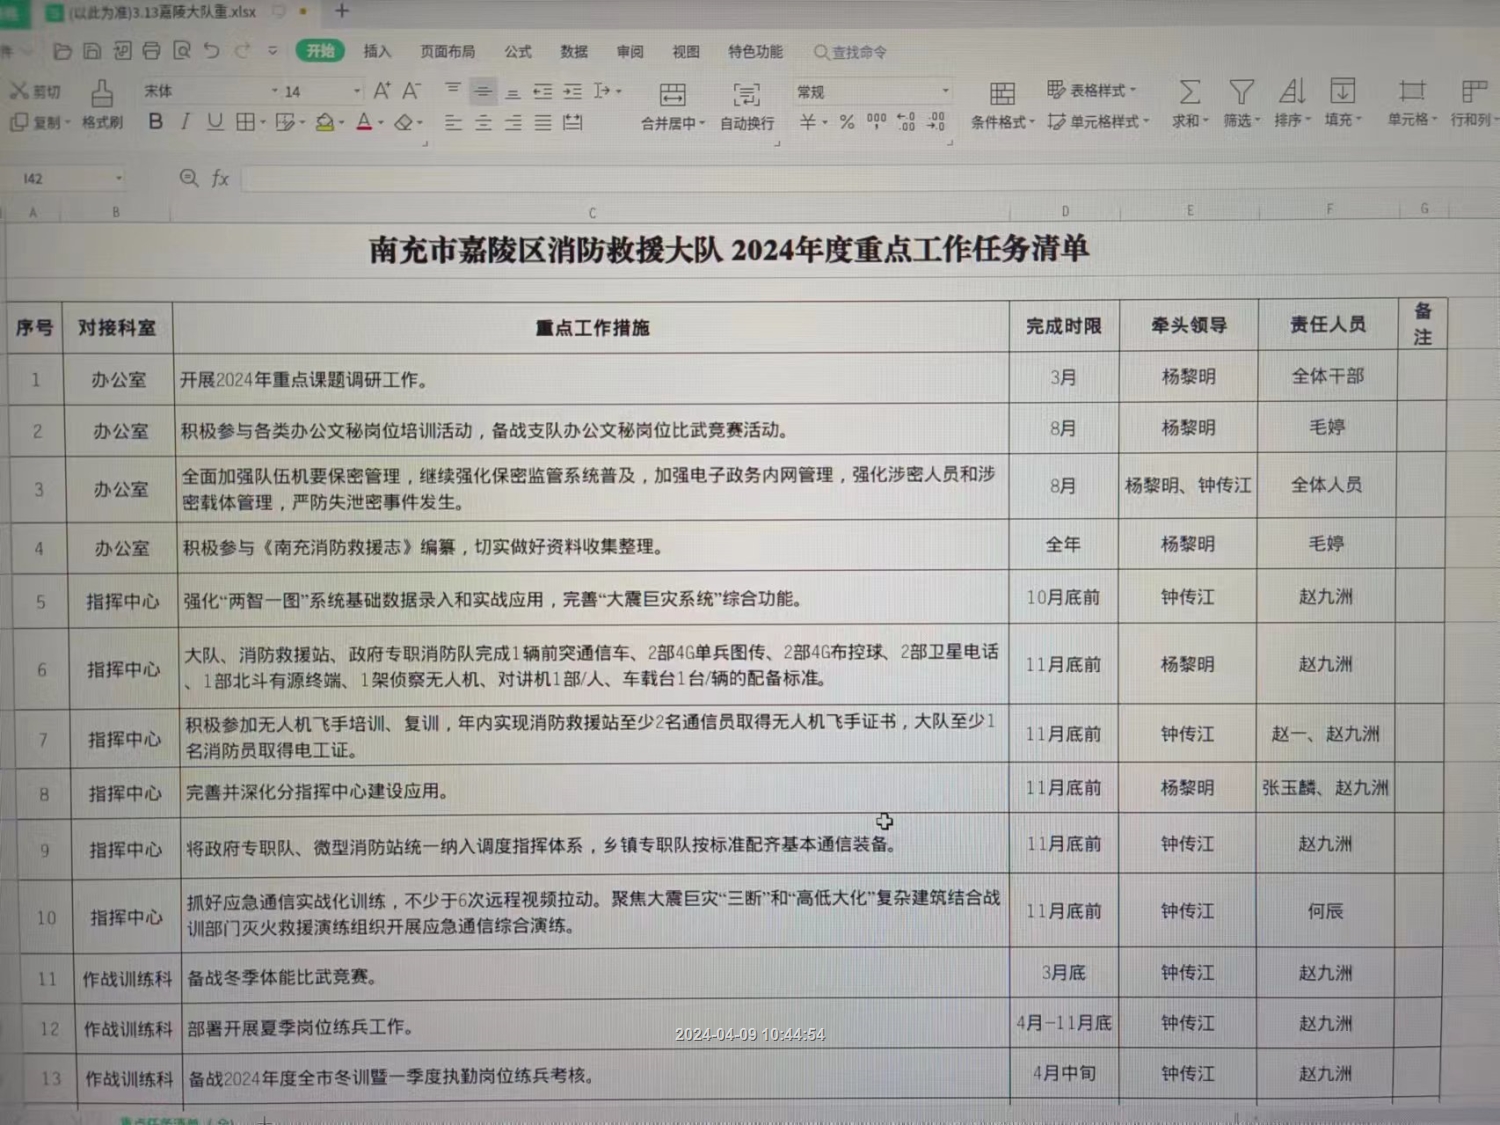Open the number format dropdown 常规

944,91
